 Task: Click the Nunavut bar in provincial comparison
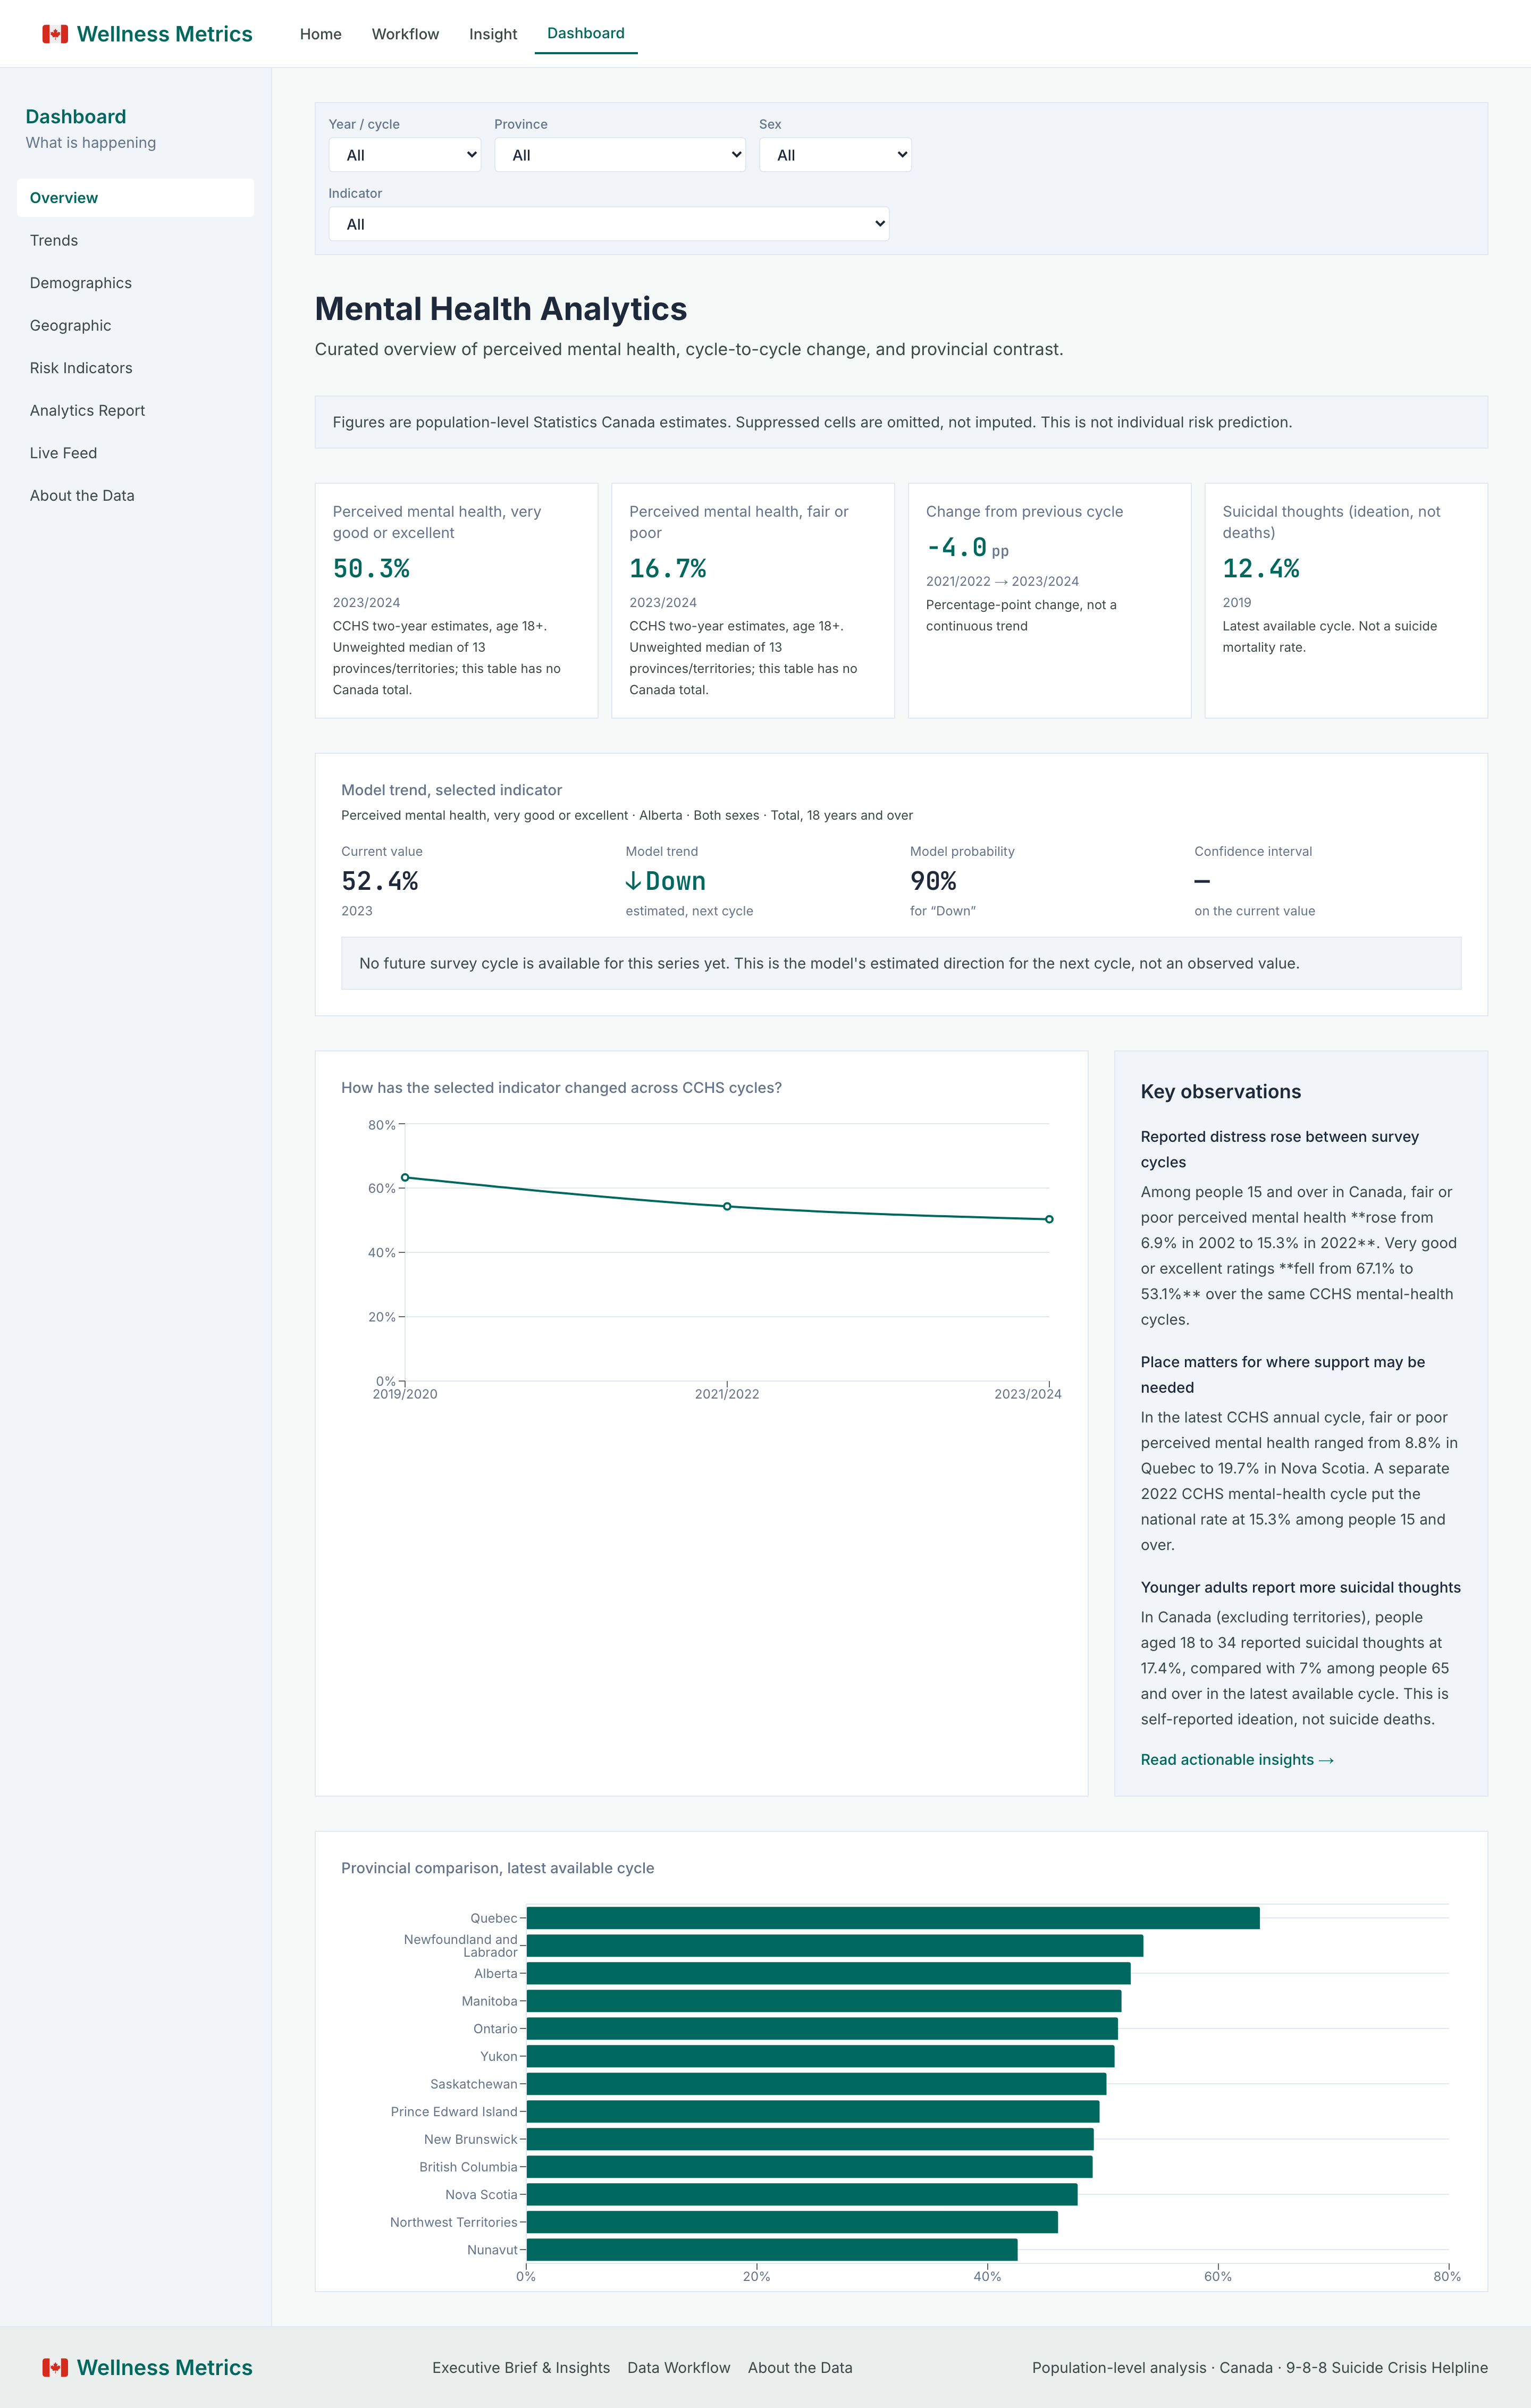click(x=772, y=2249)
